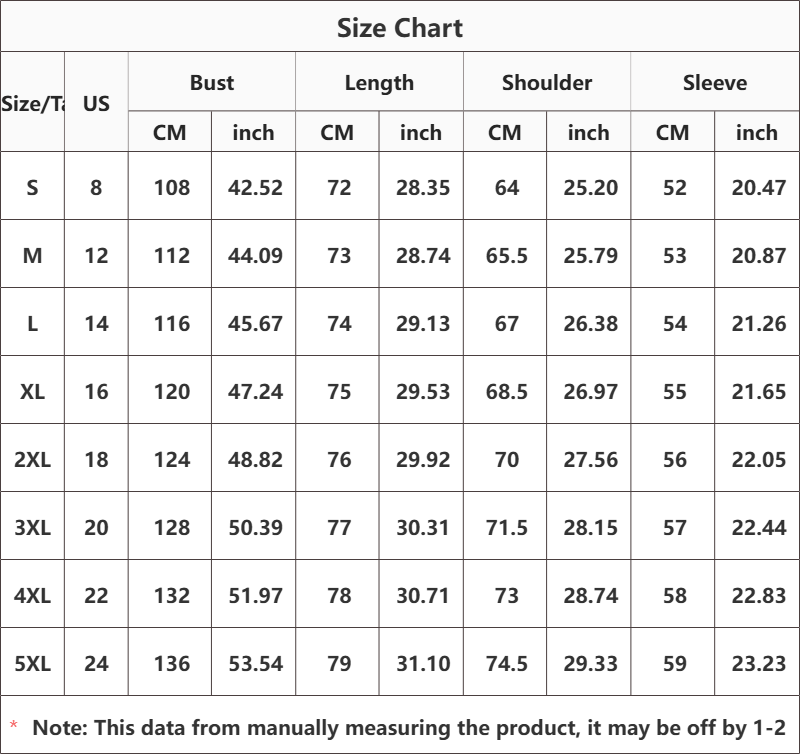Click the 2XL size row label

click(x=33, y=459)
